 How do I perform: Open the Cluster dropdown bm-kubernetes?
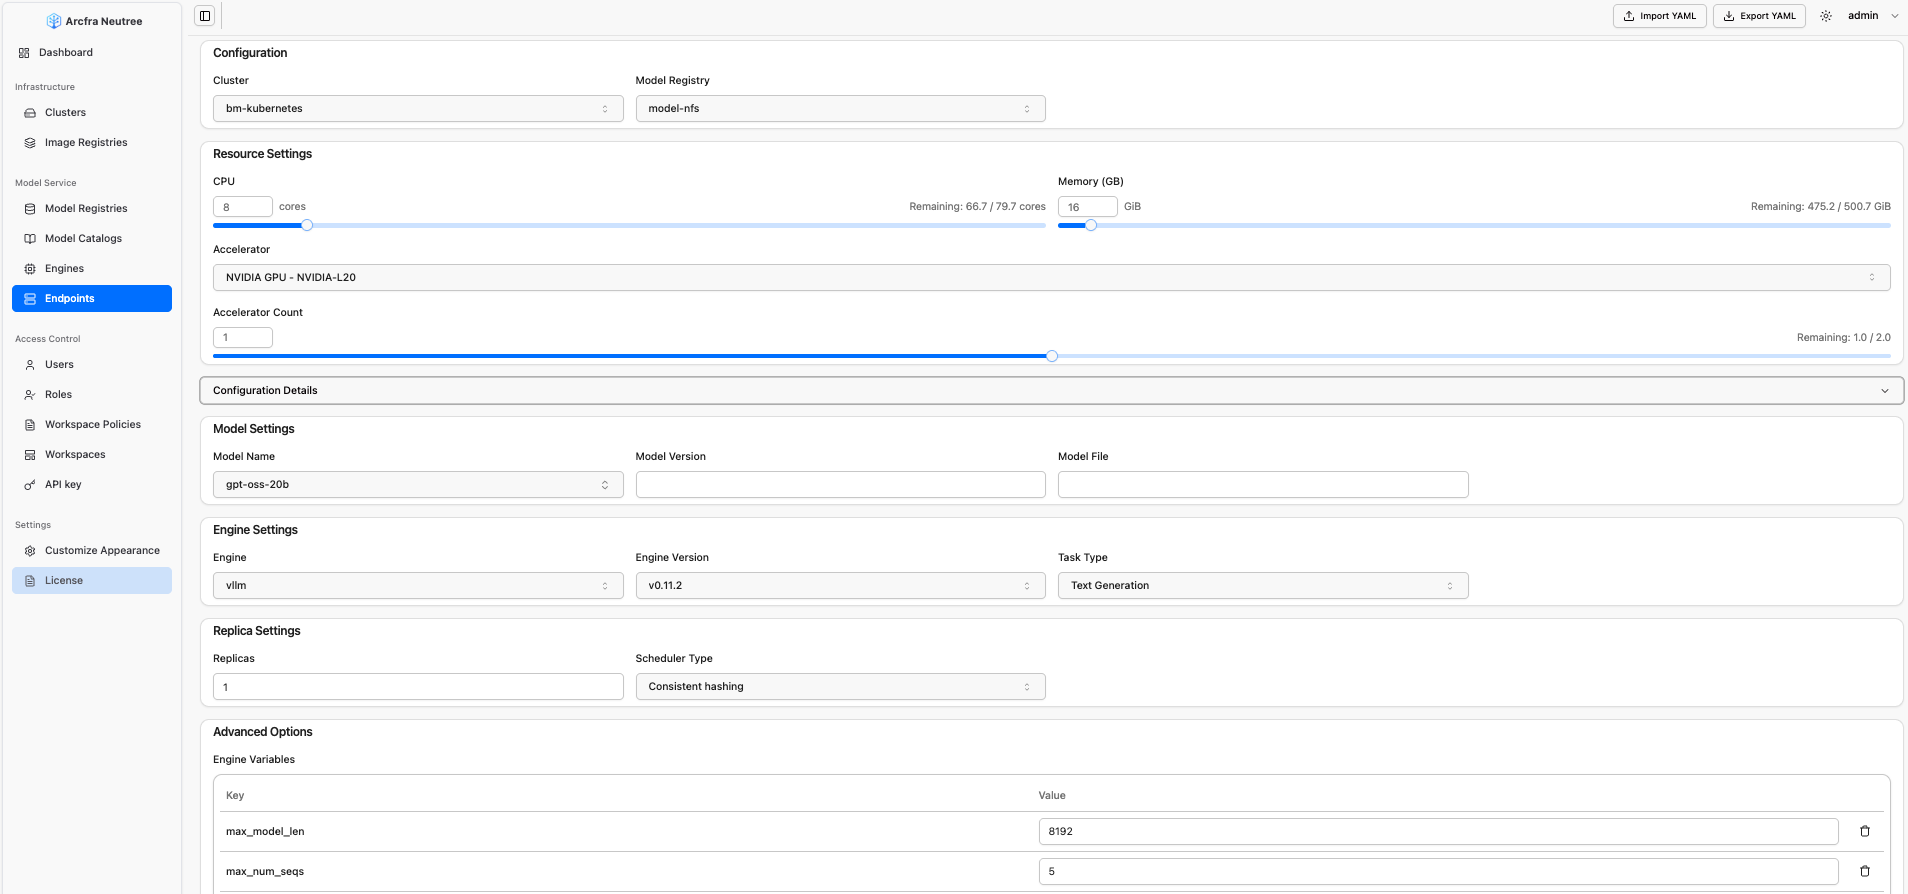point(418,109)
